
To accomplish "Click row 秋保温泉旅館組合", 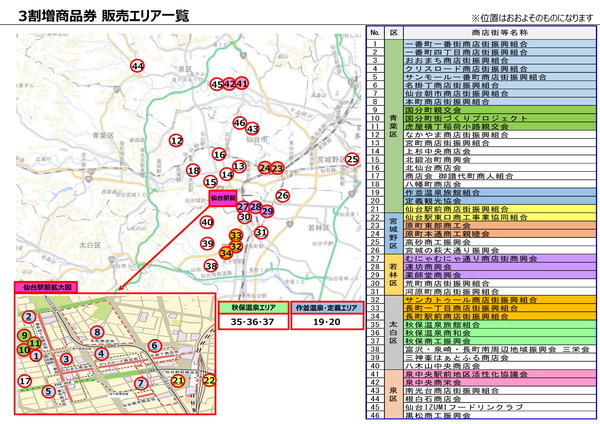I will click(x=500, y=325).
